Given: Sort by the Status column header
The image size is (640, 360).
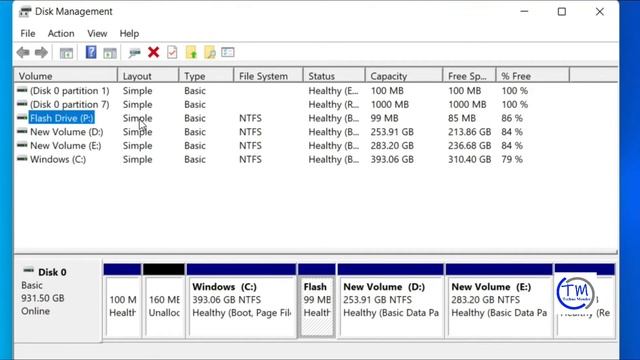Looking at the screenshot, I should pos(334,76).
